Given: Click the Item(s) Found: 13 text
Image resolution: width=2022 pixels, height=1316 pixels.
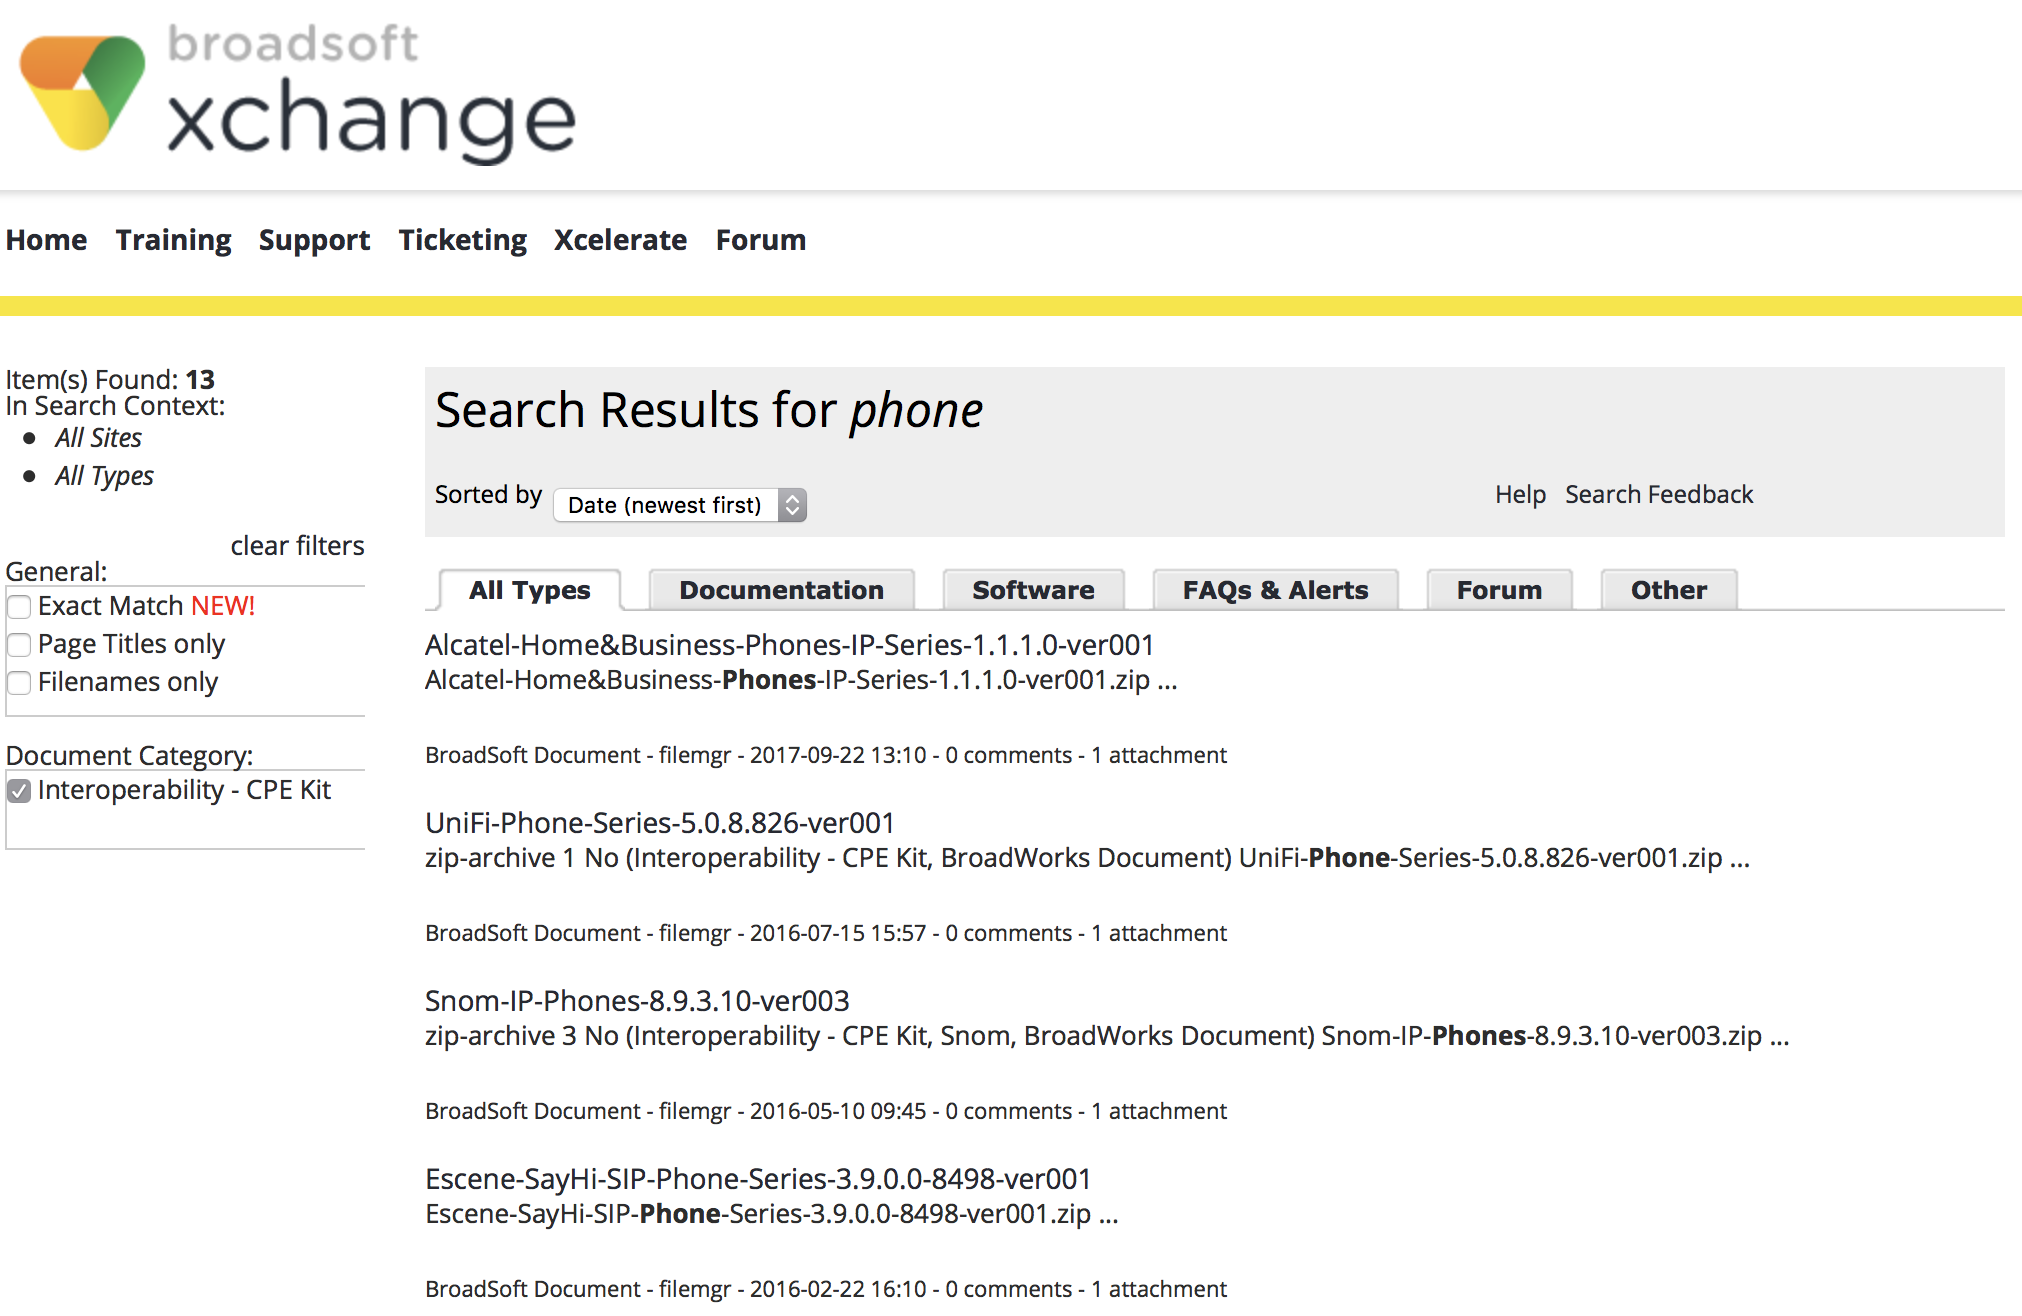Looking at the screenshot, I should [x=110, y=380].
